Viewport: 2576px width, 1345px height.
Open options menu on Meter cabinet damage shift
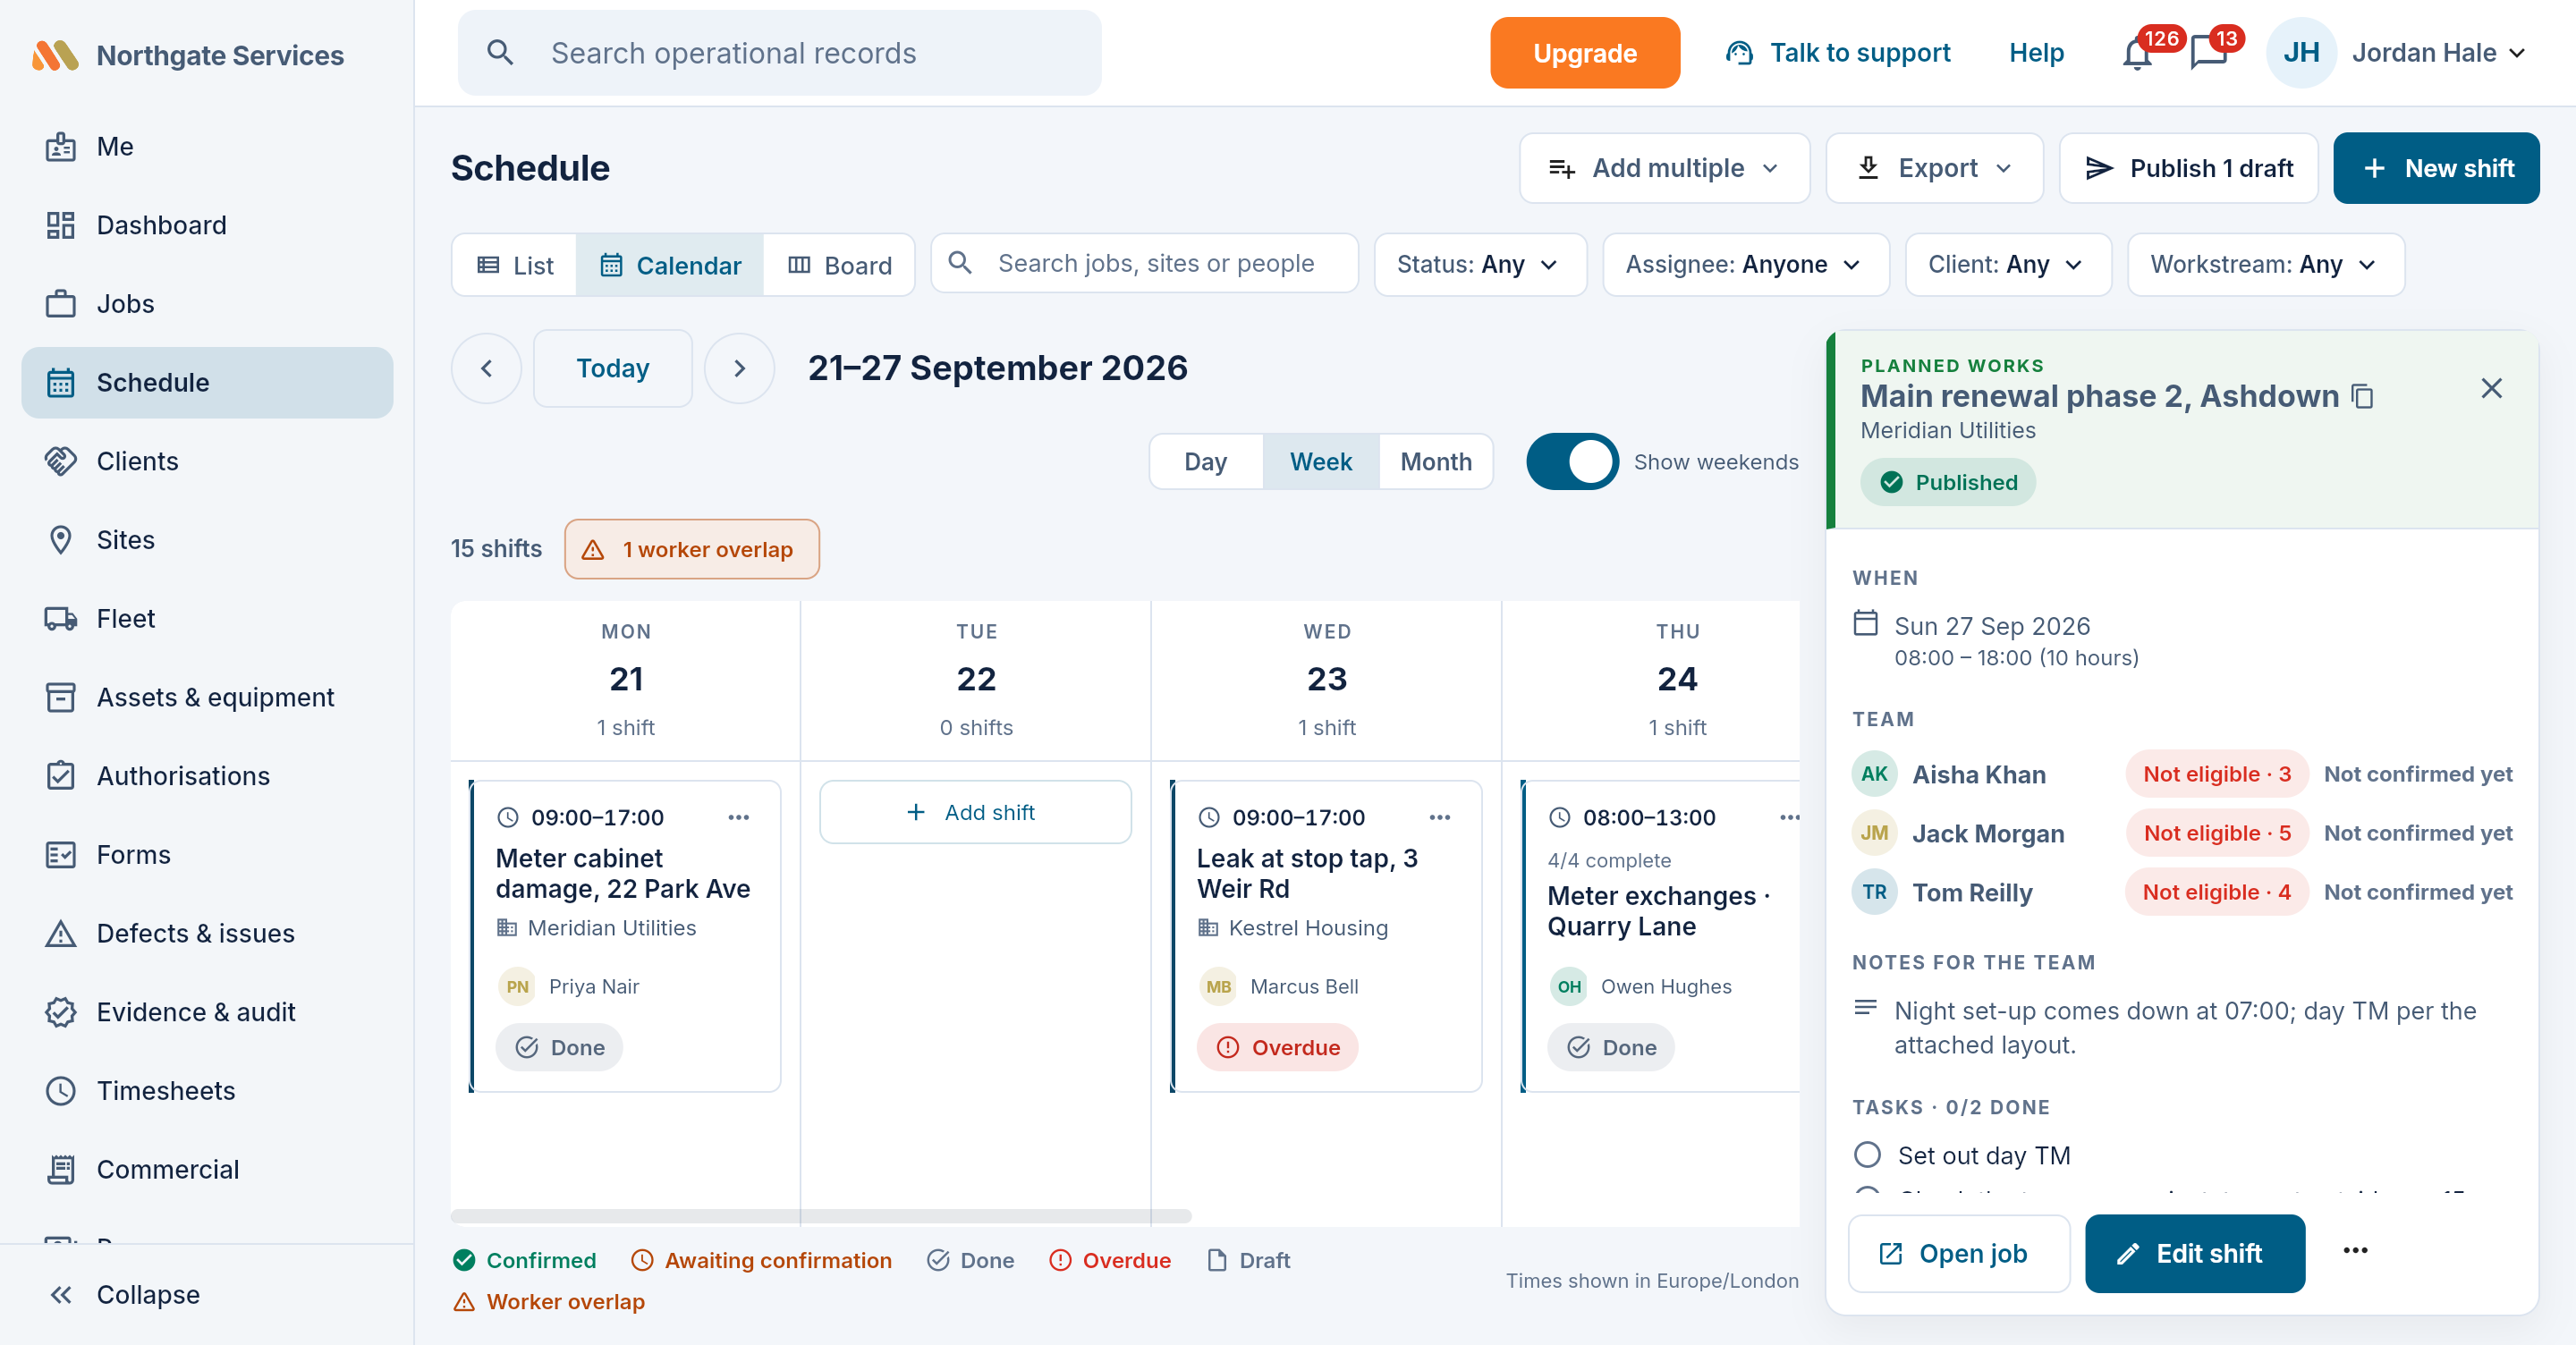point(738,817)
